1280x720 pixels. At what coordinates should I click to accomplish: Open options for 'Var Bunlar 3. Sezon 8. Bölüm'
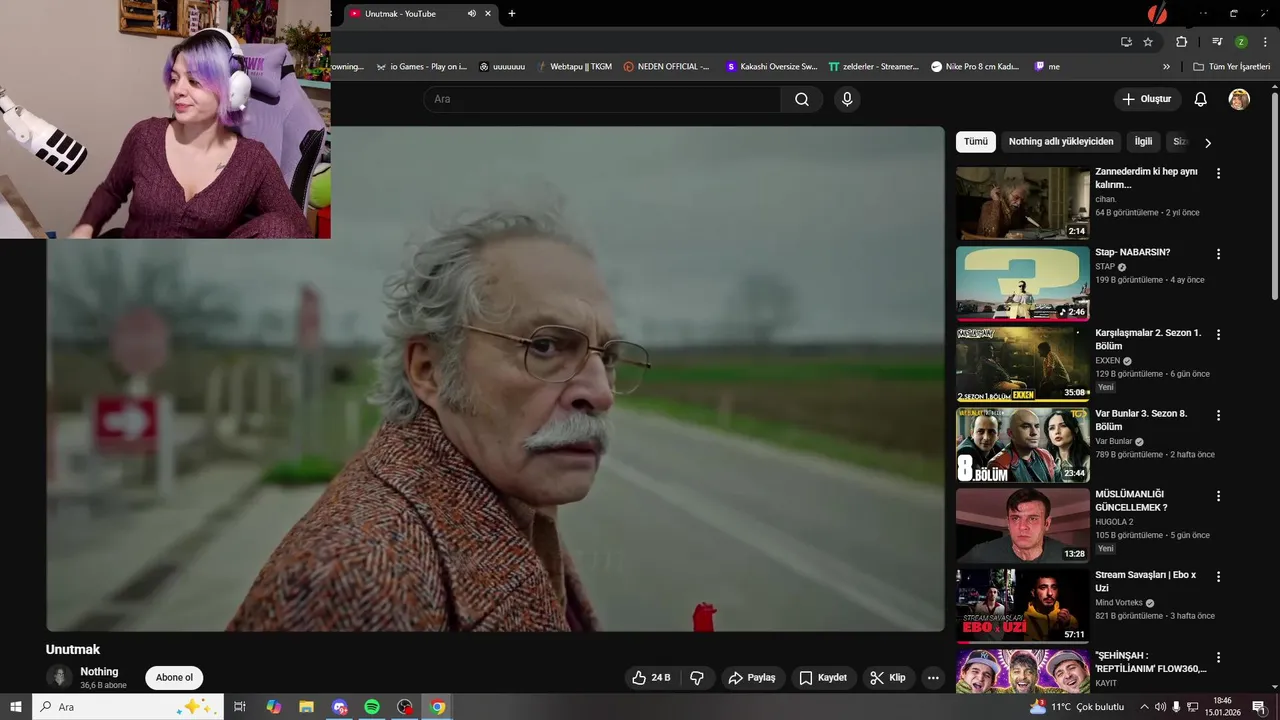click(1218, 415)
